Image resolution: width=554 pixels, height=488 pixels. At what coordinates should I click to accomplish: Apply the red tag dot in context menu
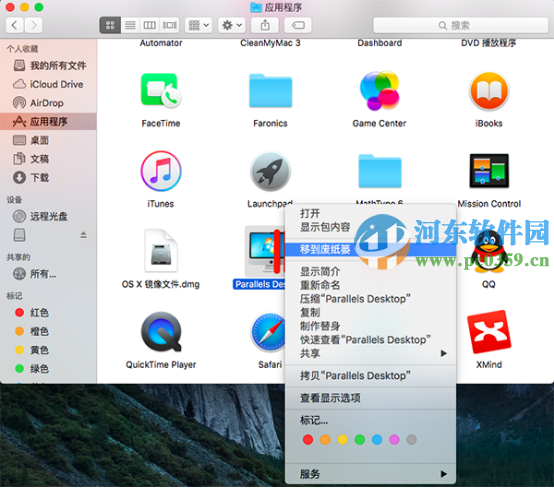pyautogui.click(x=308, y=440)
